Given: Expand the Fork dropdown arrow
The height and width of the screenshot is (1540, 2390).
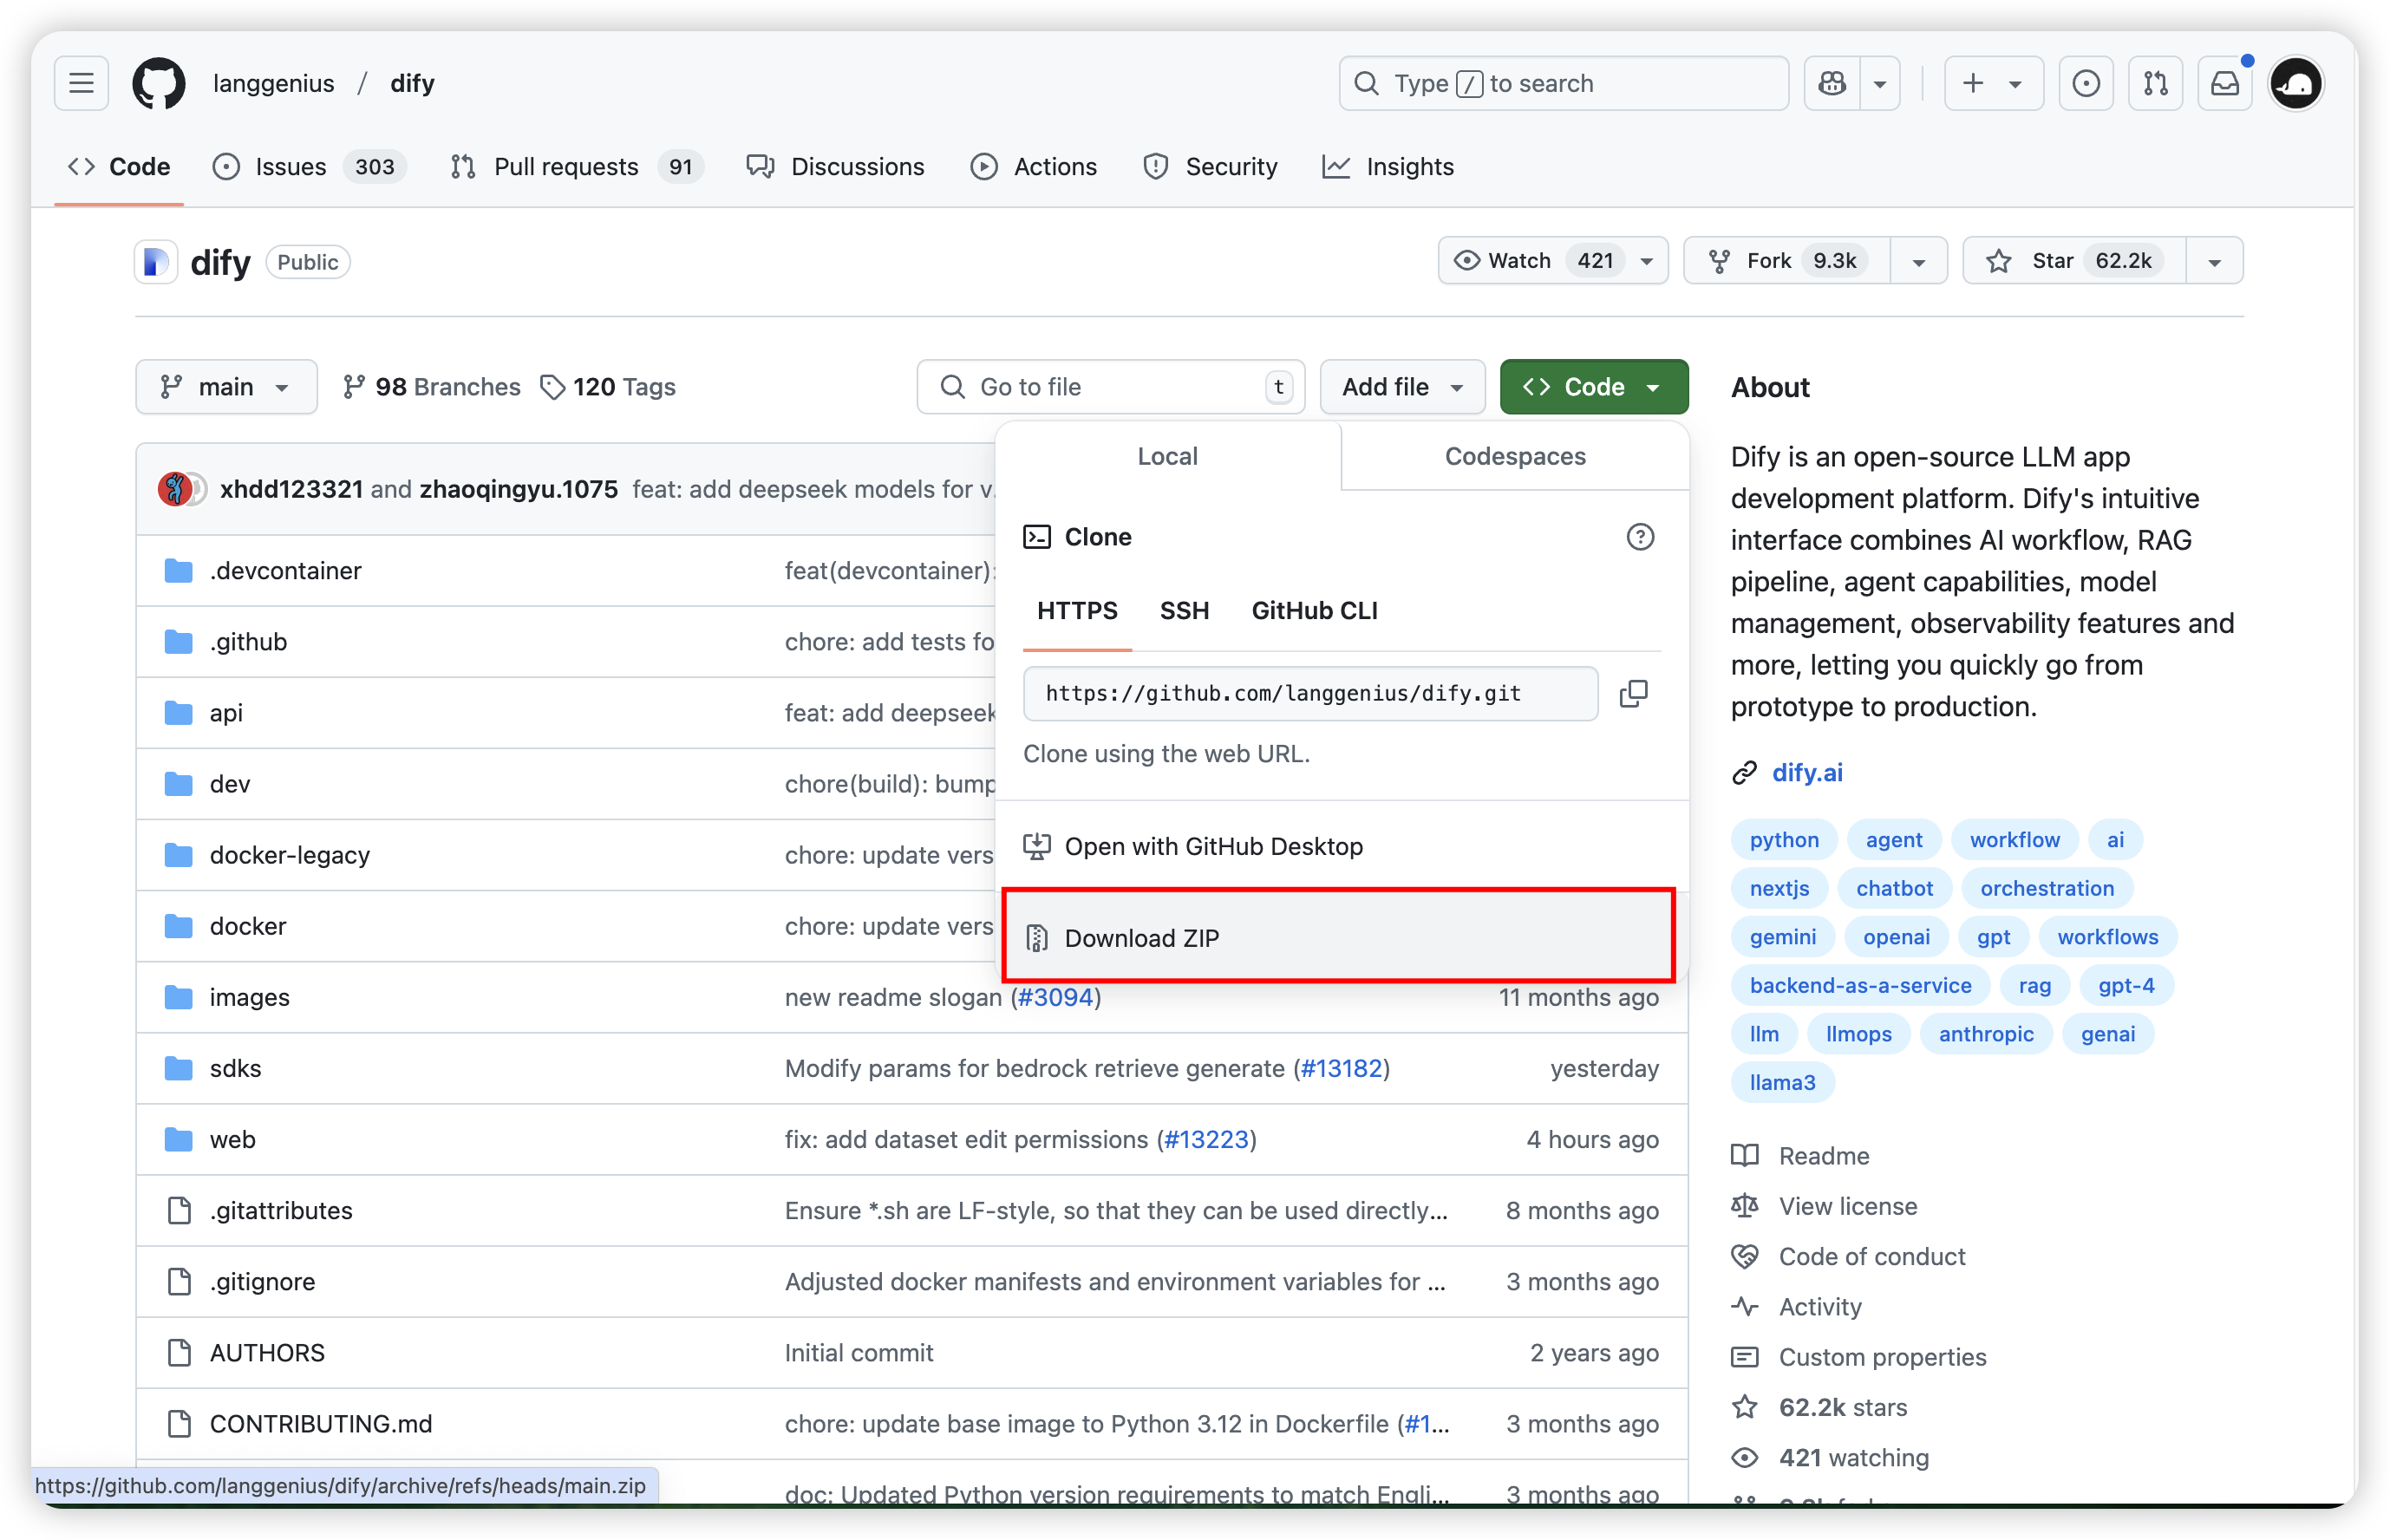Looking at the screenshot, I should (x=1917, y=259).
